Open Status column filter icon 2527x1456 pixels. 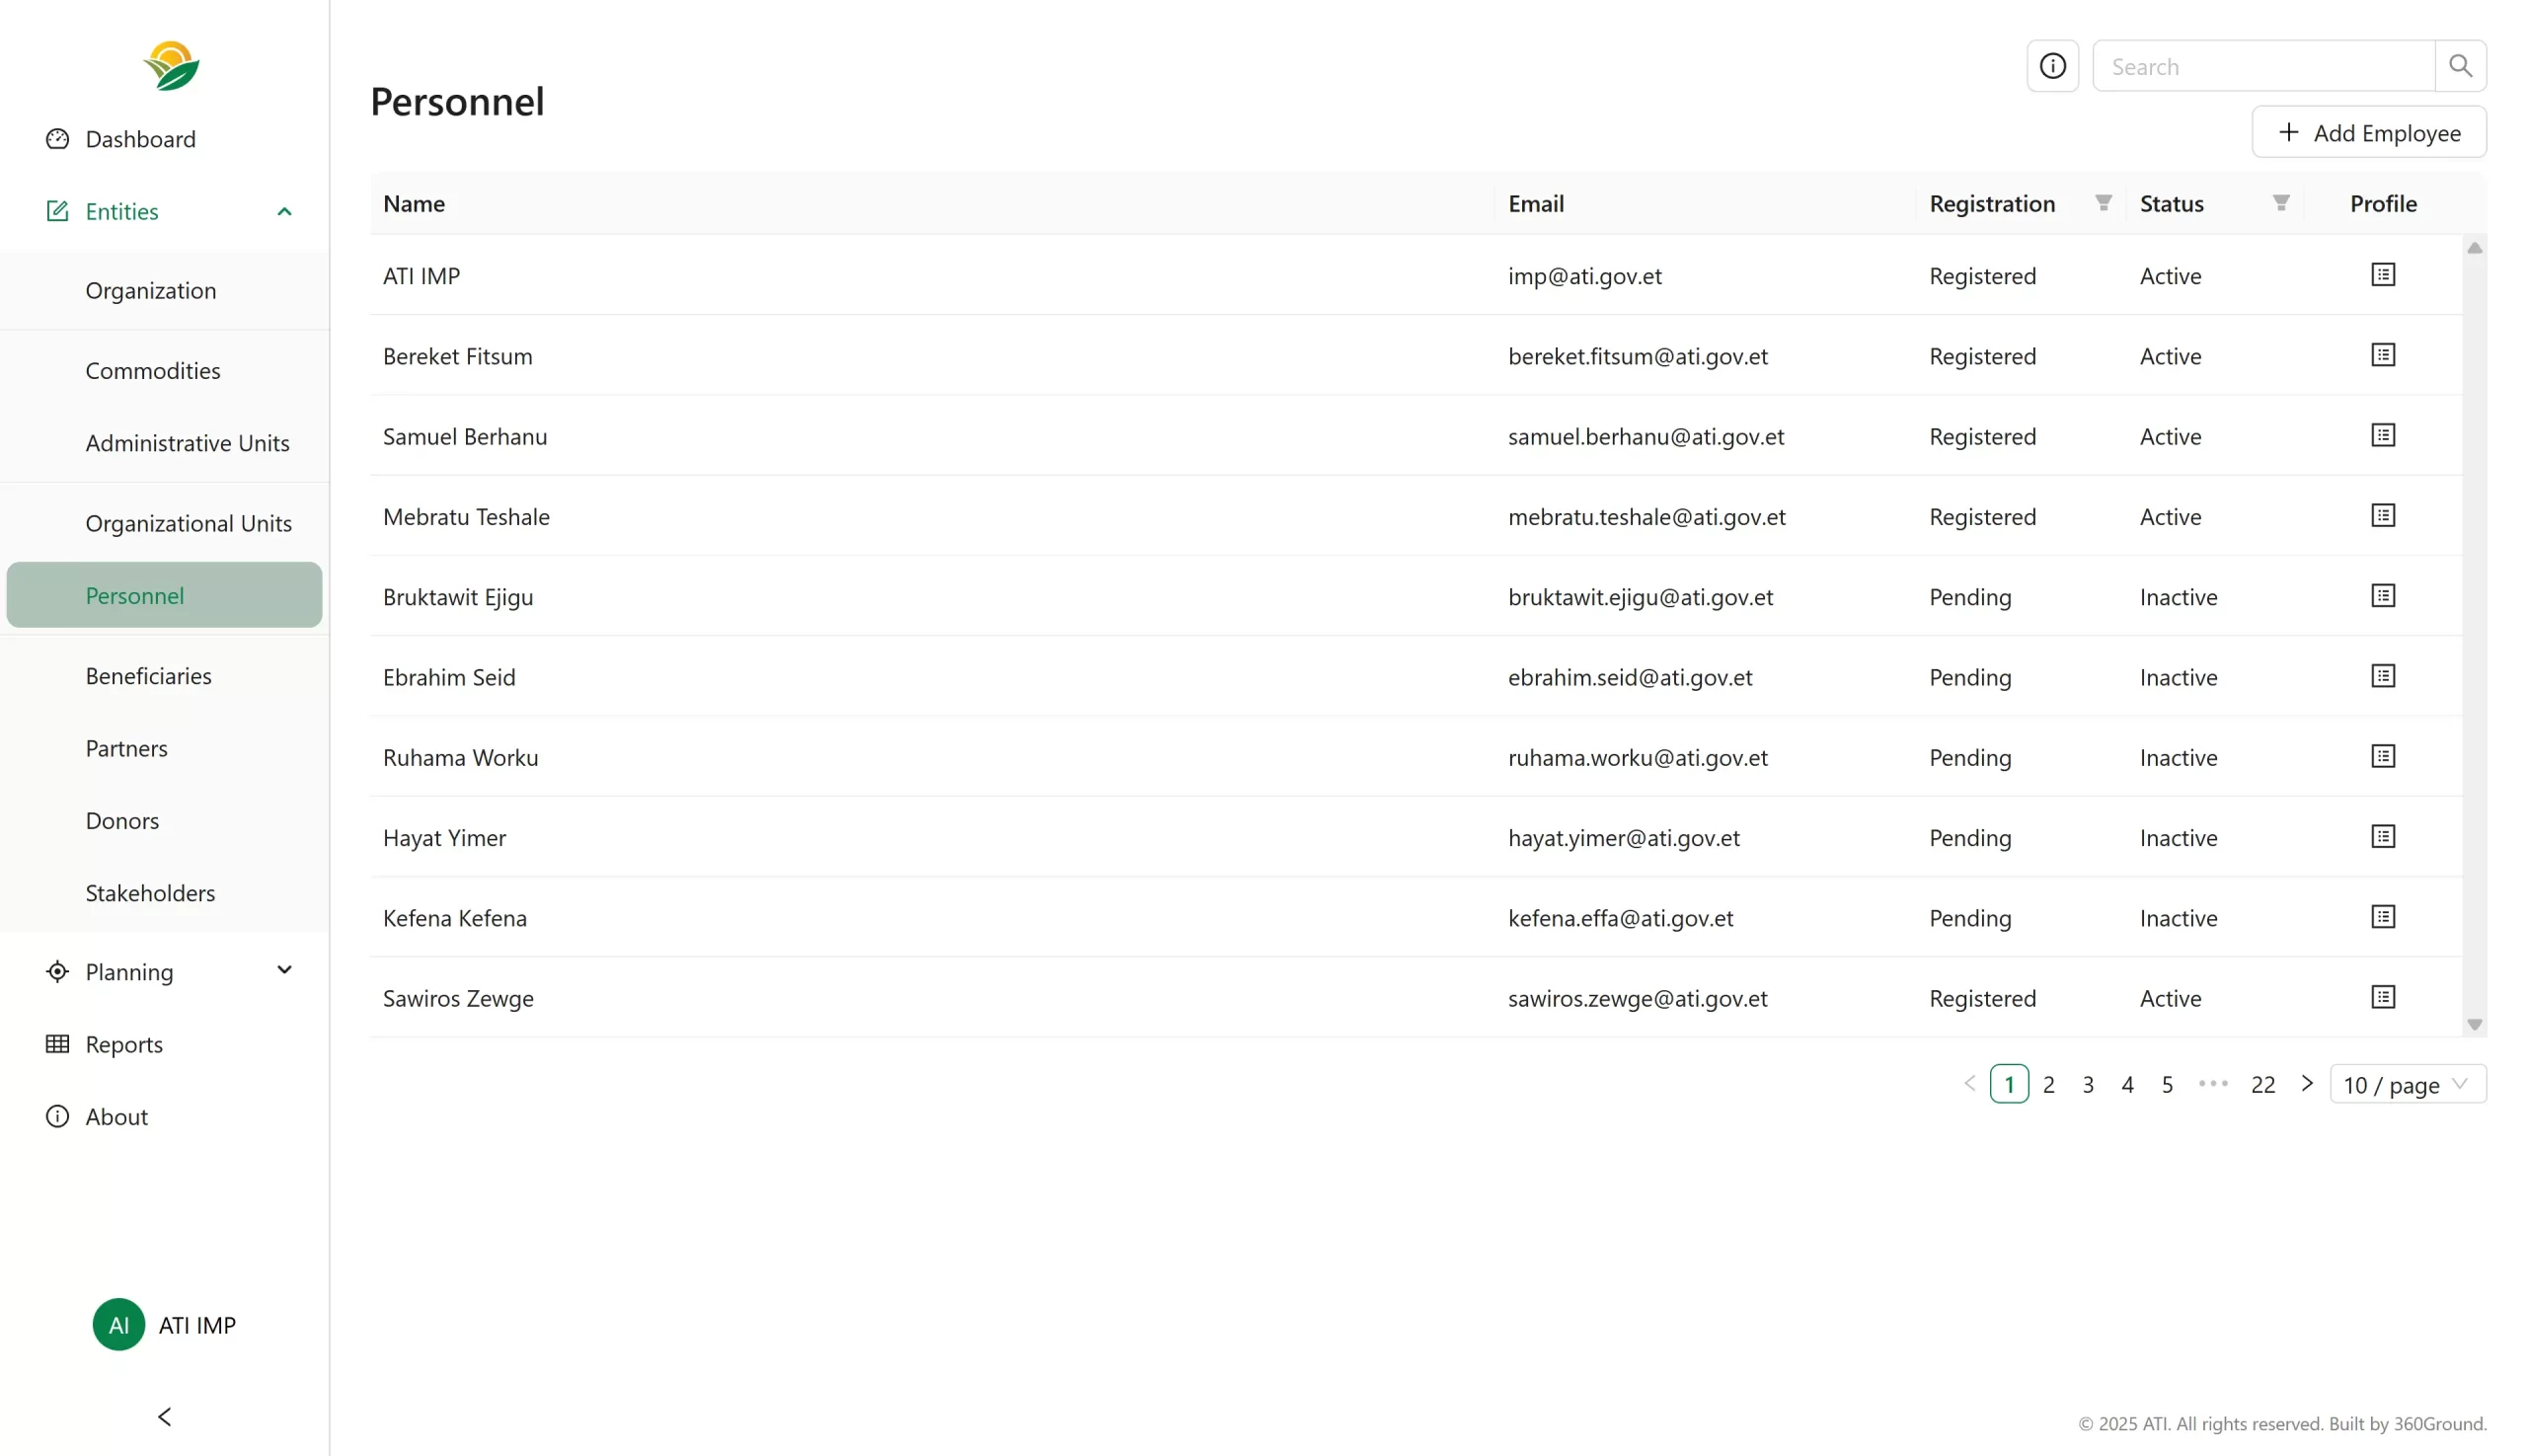[x=2279, y=203]
